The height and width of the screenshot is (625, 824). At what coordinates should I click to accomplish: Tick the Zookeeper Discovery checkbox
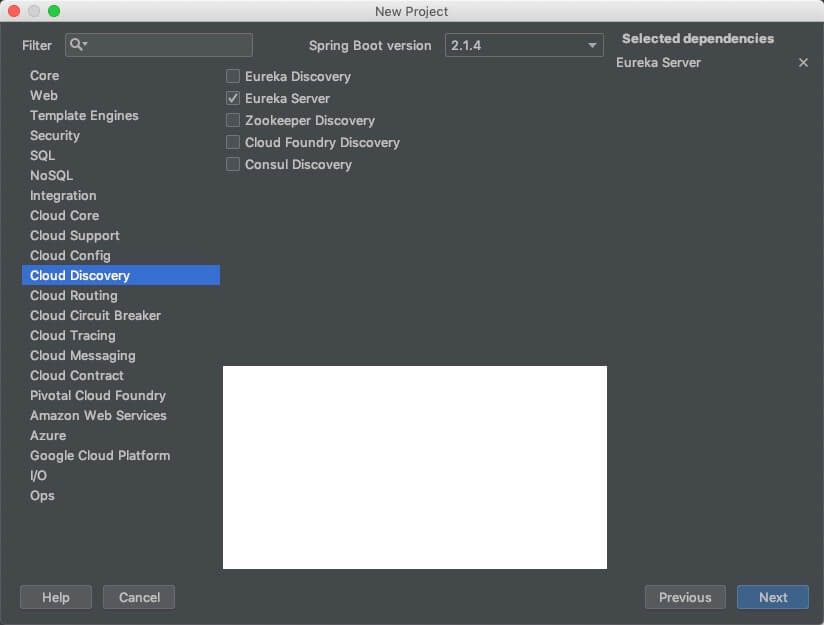pyautogui.click(x=233, y=120)
